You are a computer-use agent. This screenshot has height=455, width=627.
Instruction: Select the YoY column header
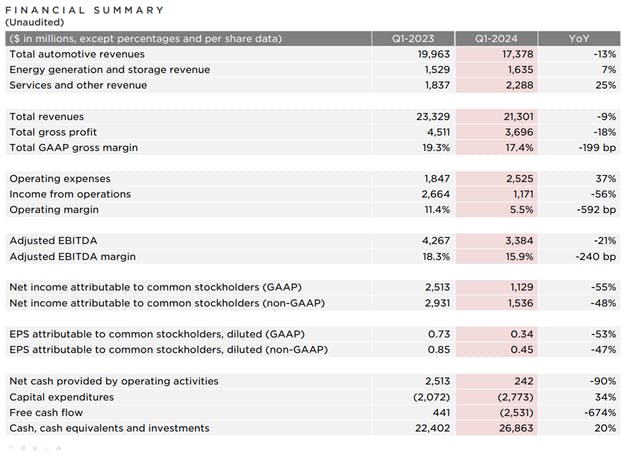[579, 38]
